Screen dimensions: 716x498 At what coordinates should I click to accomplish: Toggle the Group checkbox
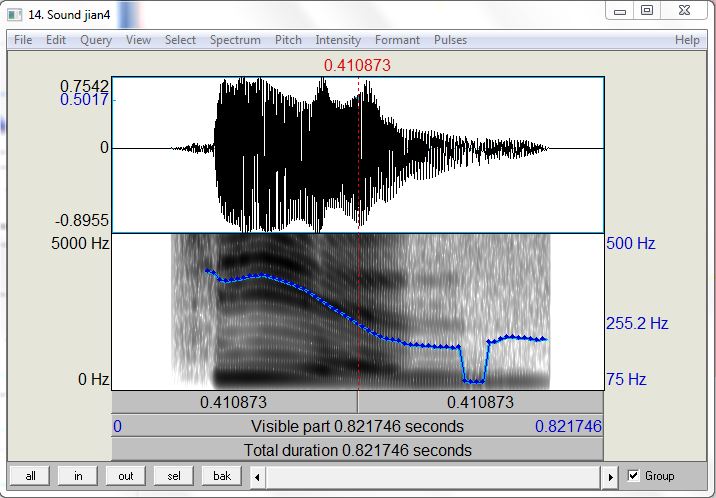(633, 476)
